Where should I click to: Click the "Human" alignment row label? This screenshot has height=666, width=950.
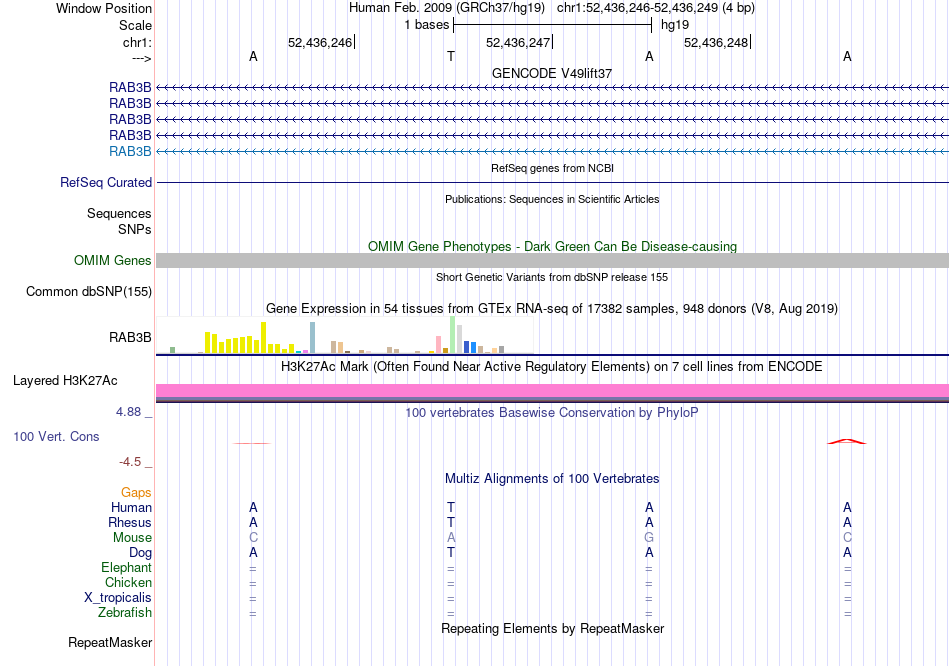(131, 507)
